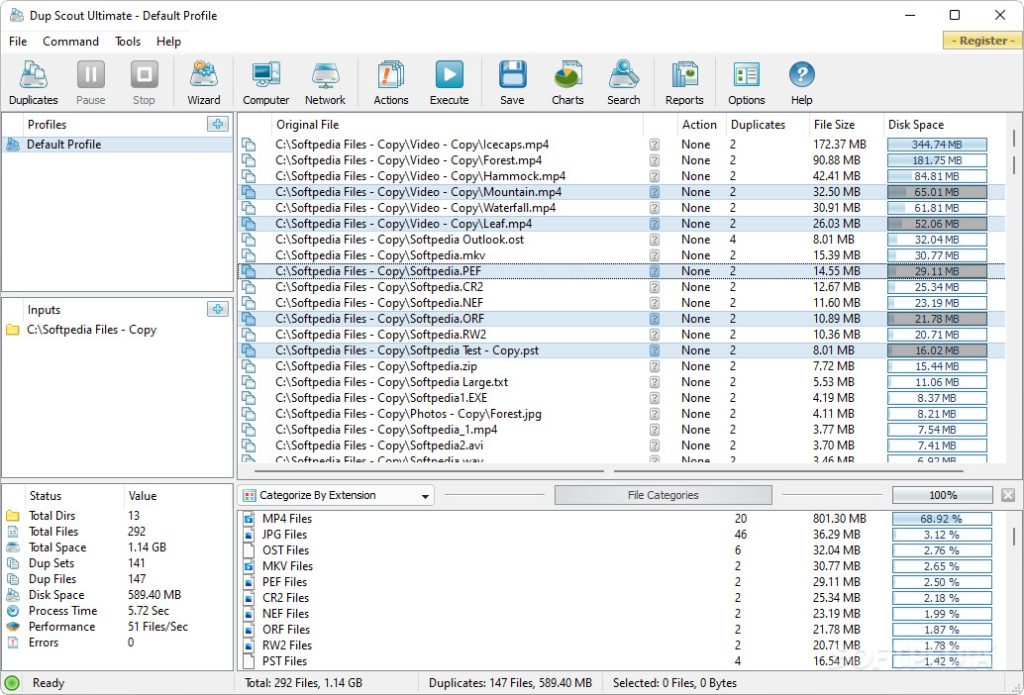Toggle the action box for Softpedia.PEF row
This screenshot has width=1024, height=695.
[655, 271]
